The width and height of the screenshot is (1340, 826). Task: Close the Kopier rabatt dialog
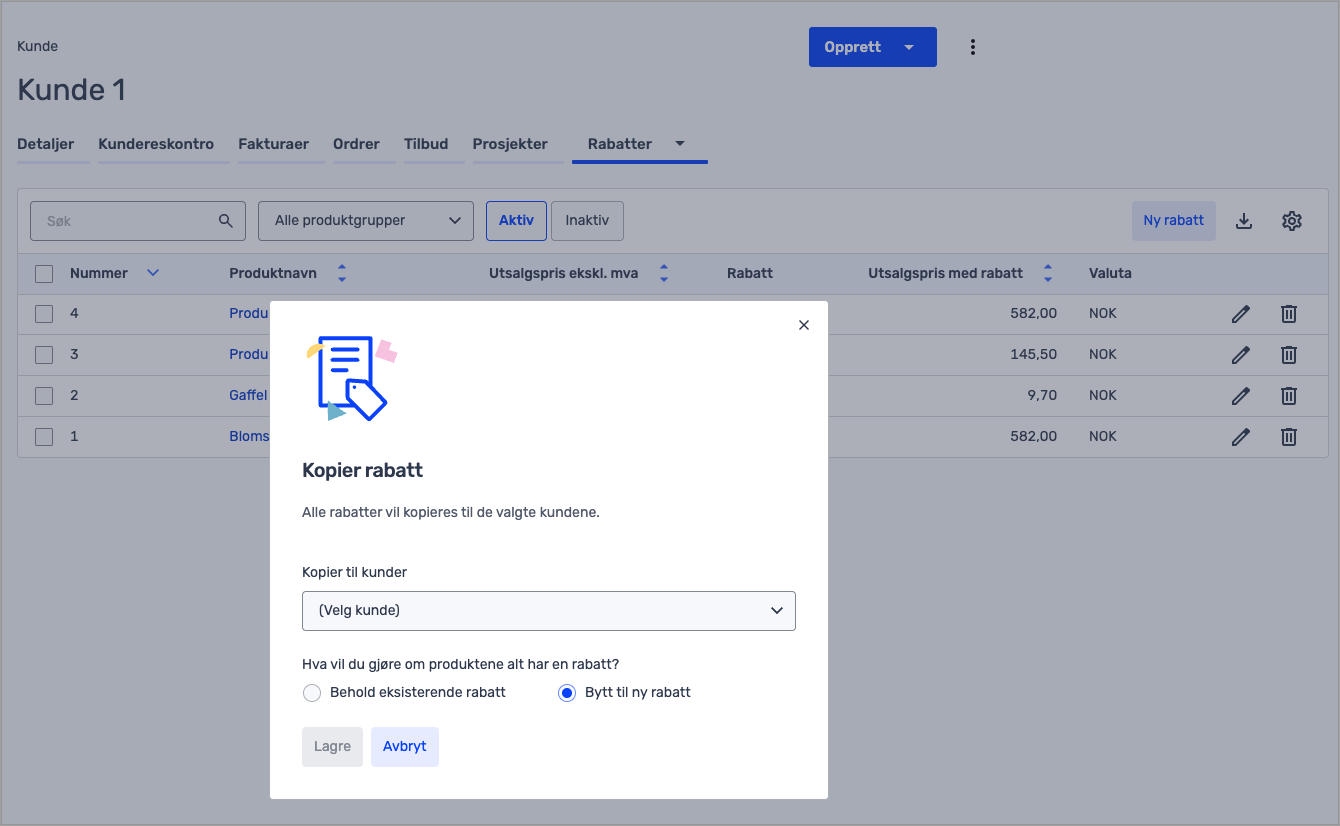click(803, 325)
